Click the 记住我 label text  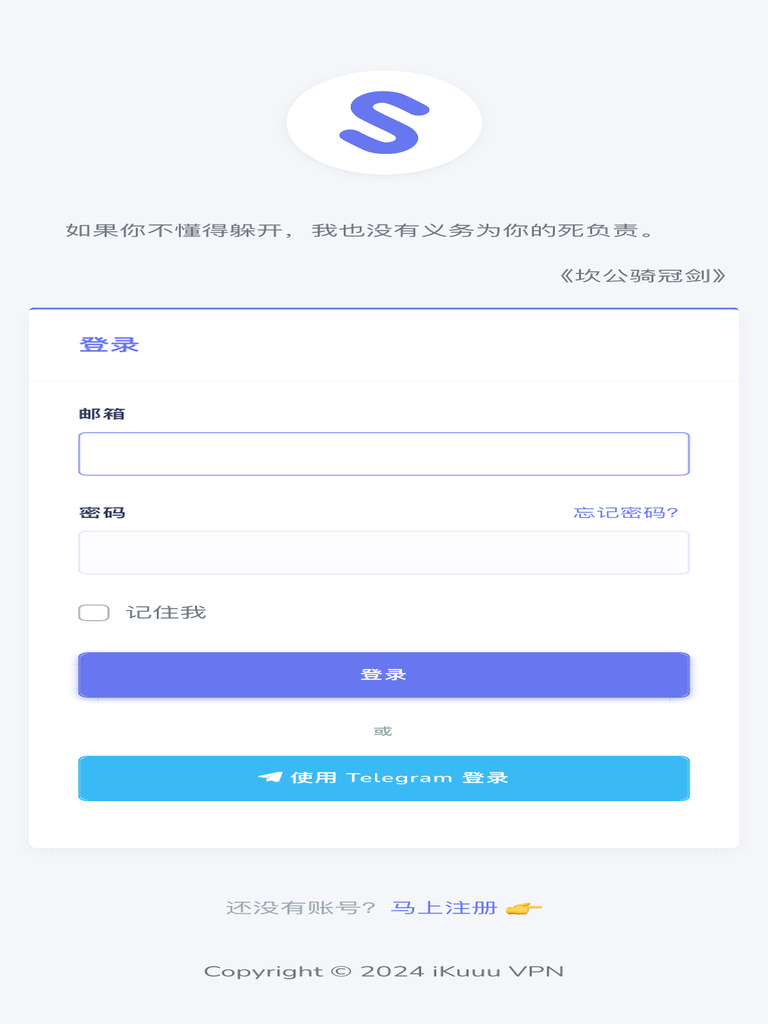[166, 612]
